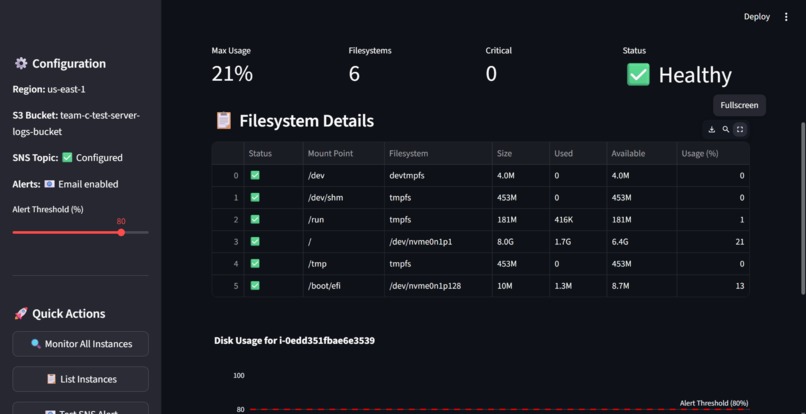Select the 10M size cell
Screen dimensions: 806x414
coord(520,285)
